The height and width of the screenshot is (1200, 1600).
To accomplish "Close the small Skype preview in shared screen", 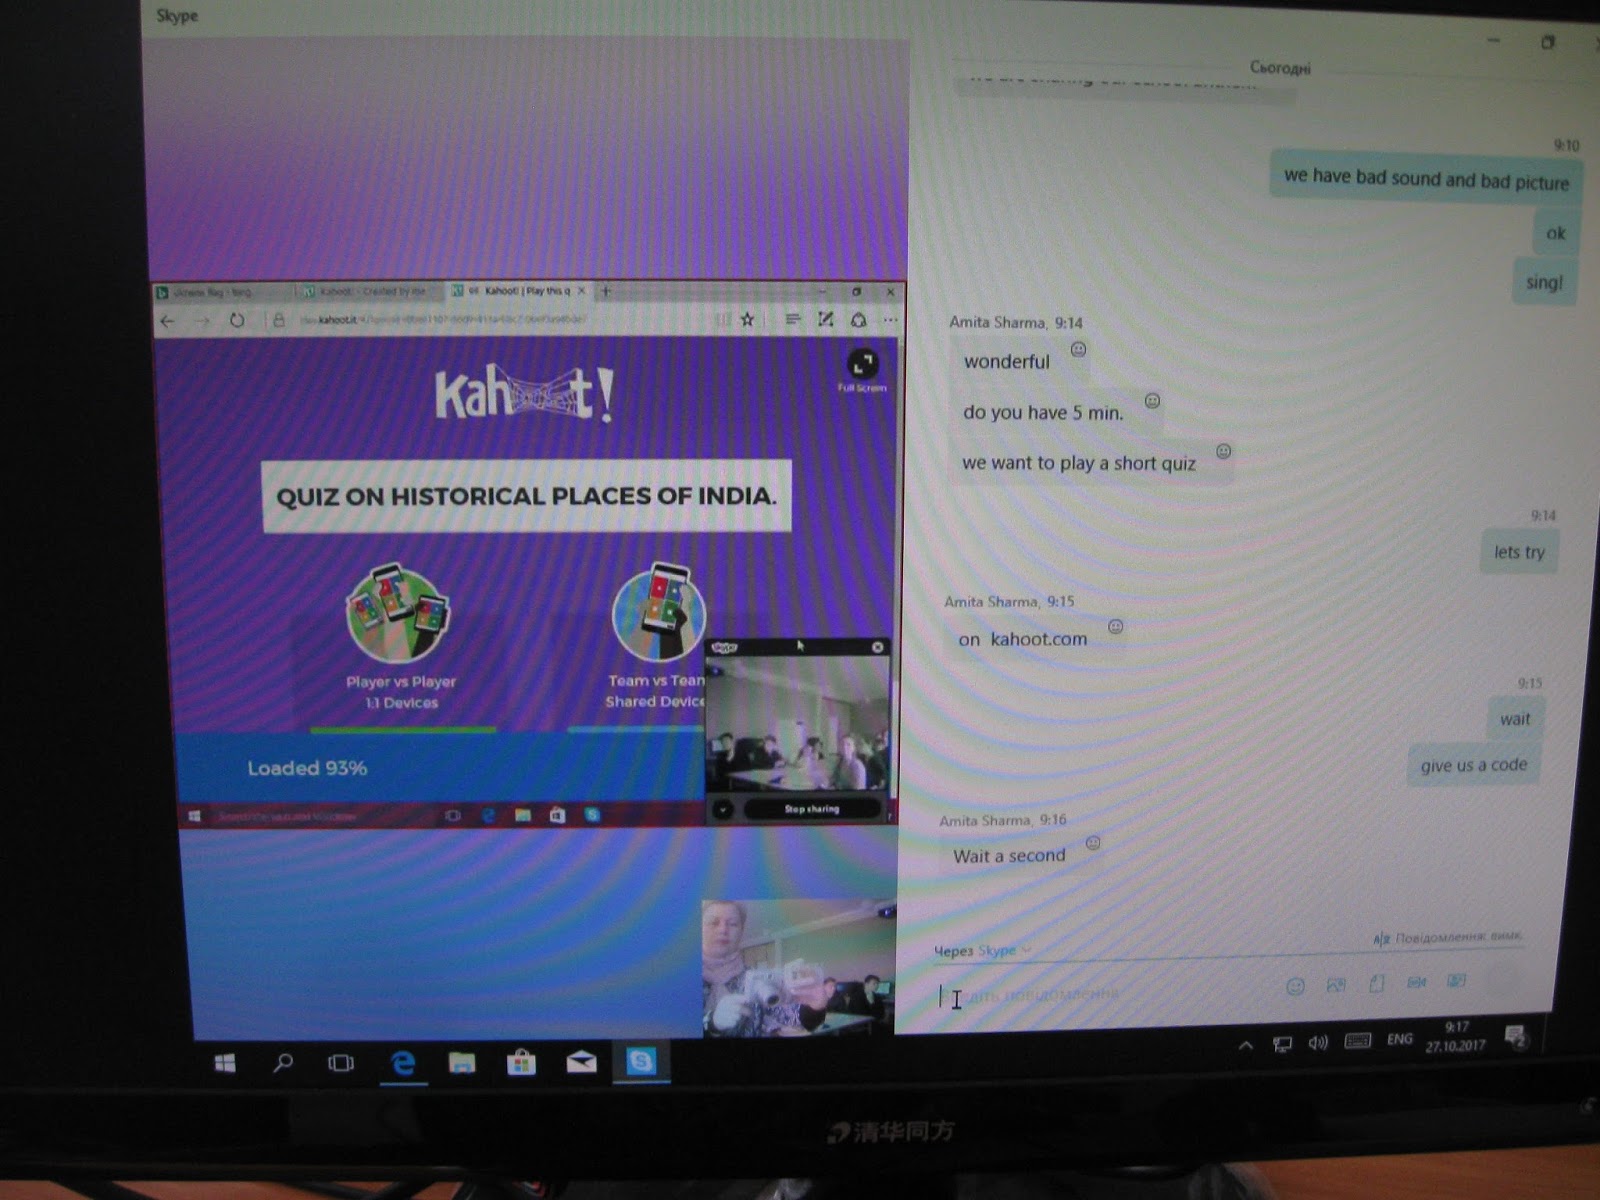I will coord(878,647).
